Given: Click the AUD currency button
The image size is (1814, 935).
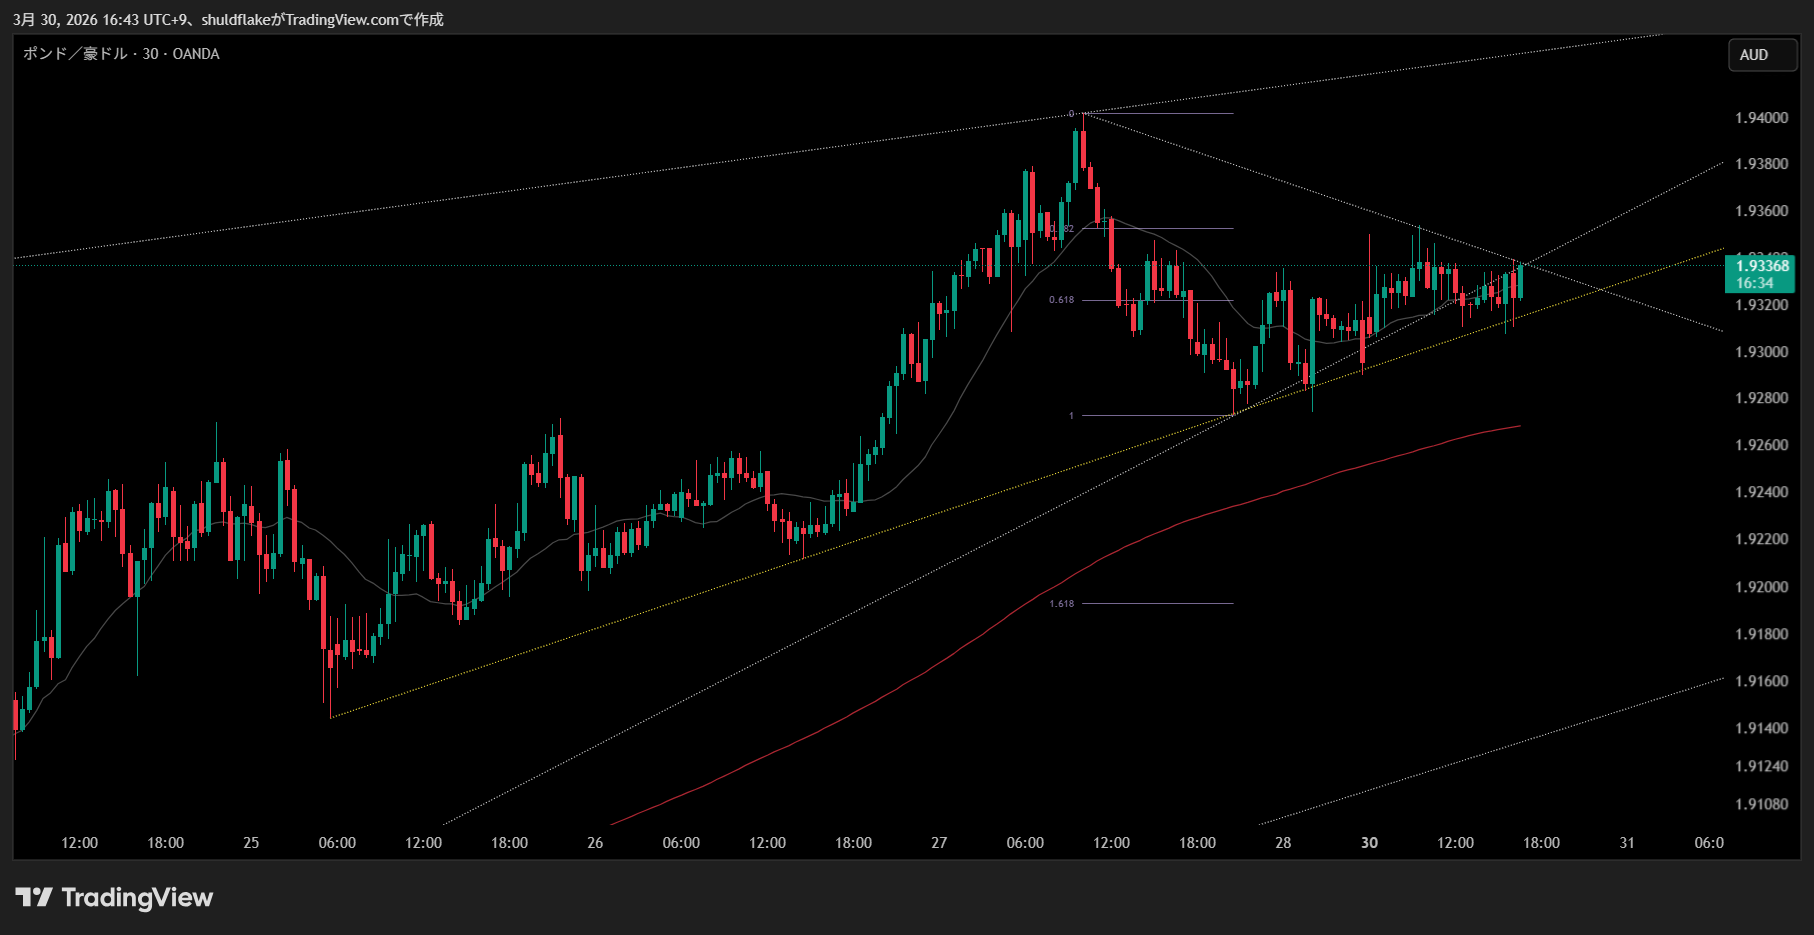Looking at the screenshot, I should pyautogui.click(x=1753, y=55).
